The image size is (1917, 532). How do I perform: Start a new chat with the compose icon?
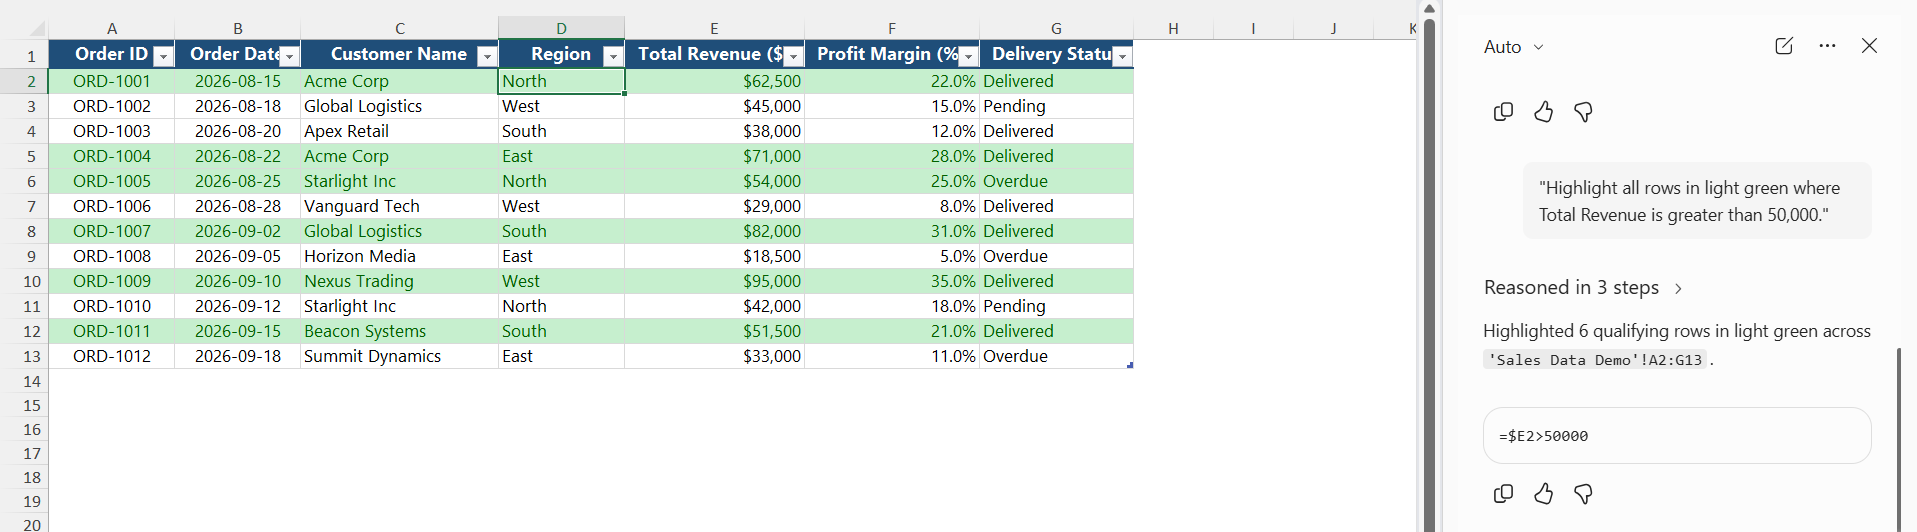[1784, 46]
